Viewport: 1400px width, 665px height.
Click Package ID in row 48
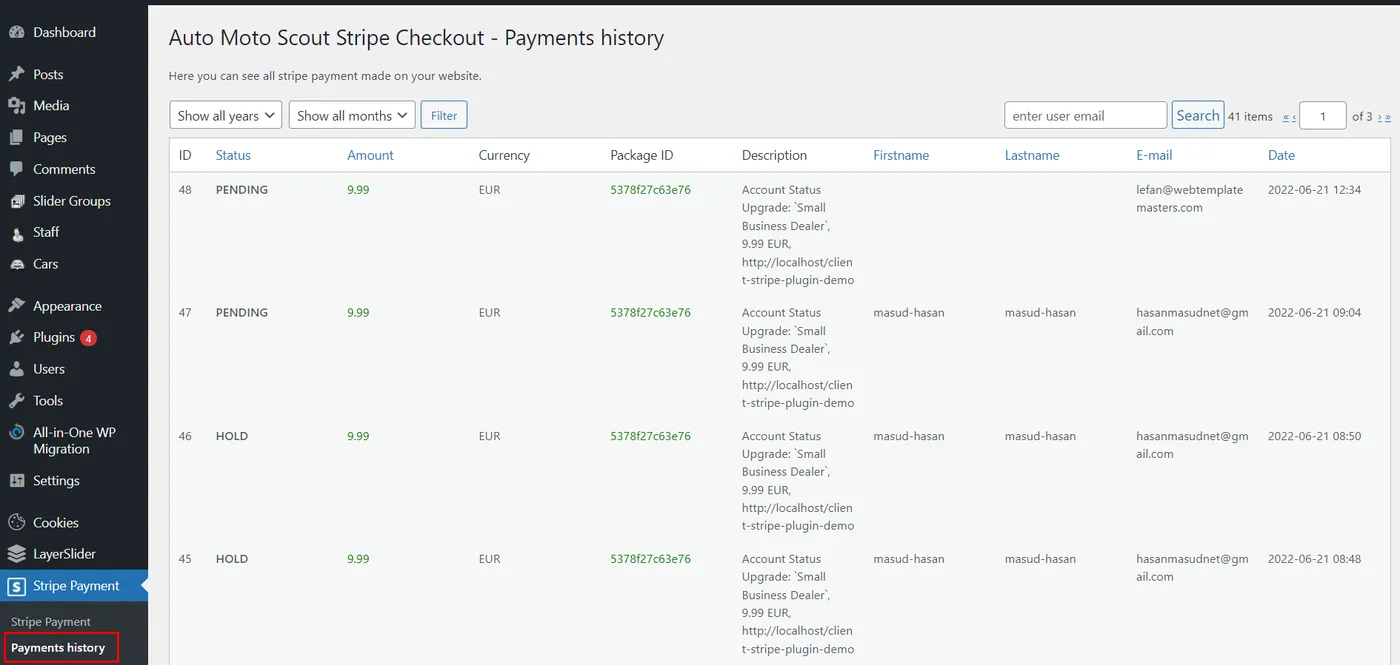[x=650, y=190]
